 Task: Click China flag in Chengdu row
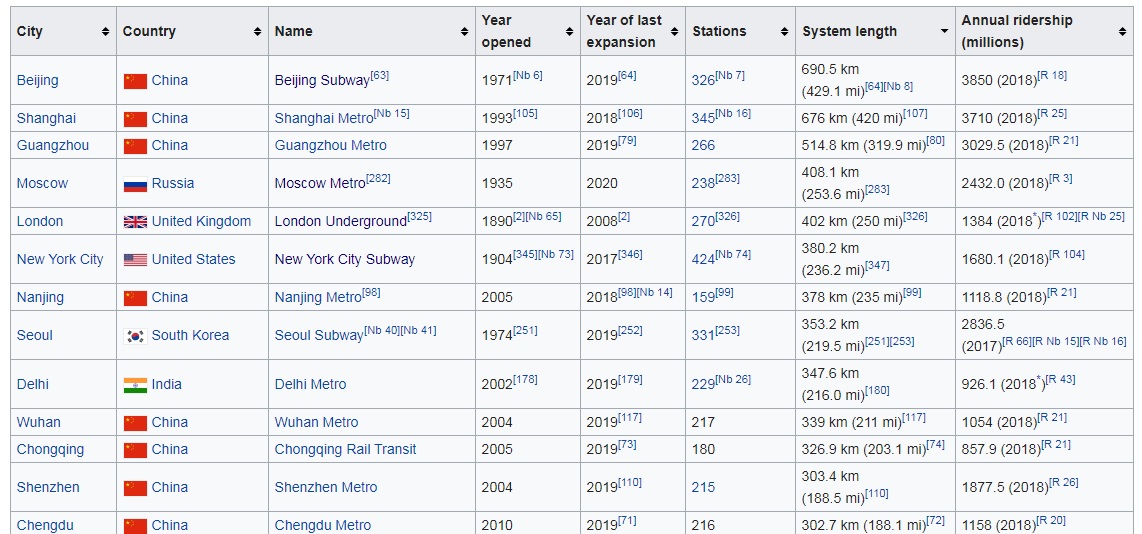click(x=135, y=525)
